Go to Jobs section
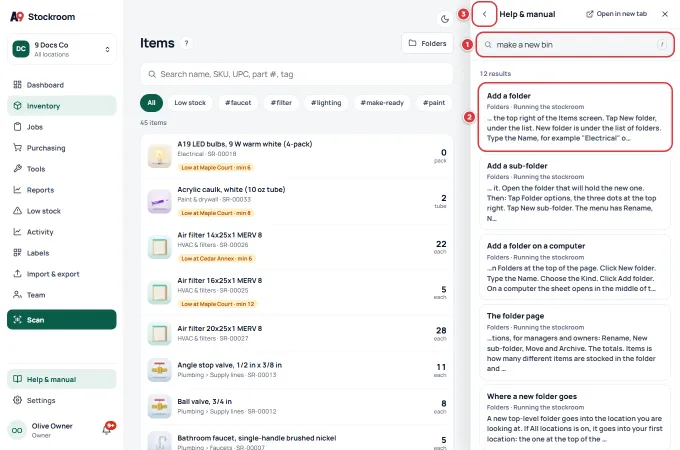Viewport: 680px width, 450px height. 62,127
